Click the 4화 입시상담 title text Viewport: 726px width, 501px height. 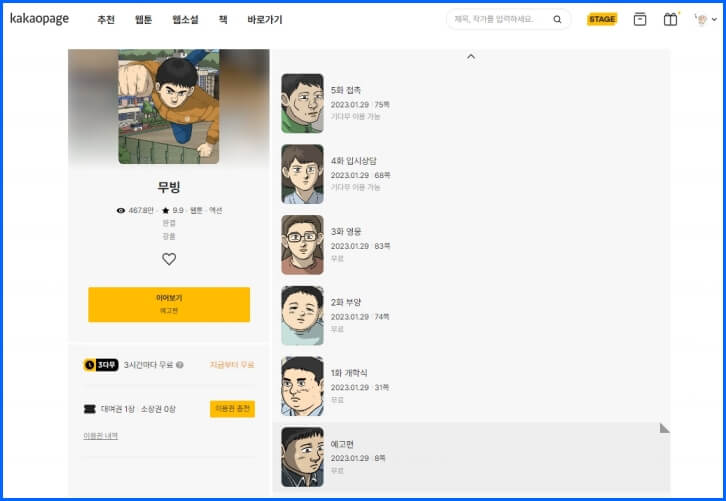point(354,161)
